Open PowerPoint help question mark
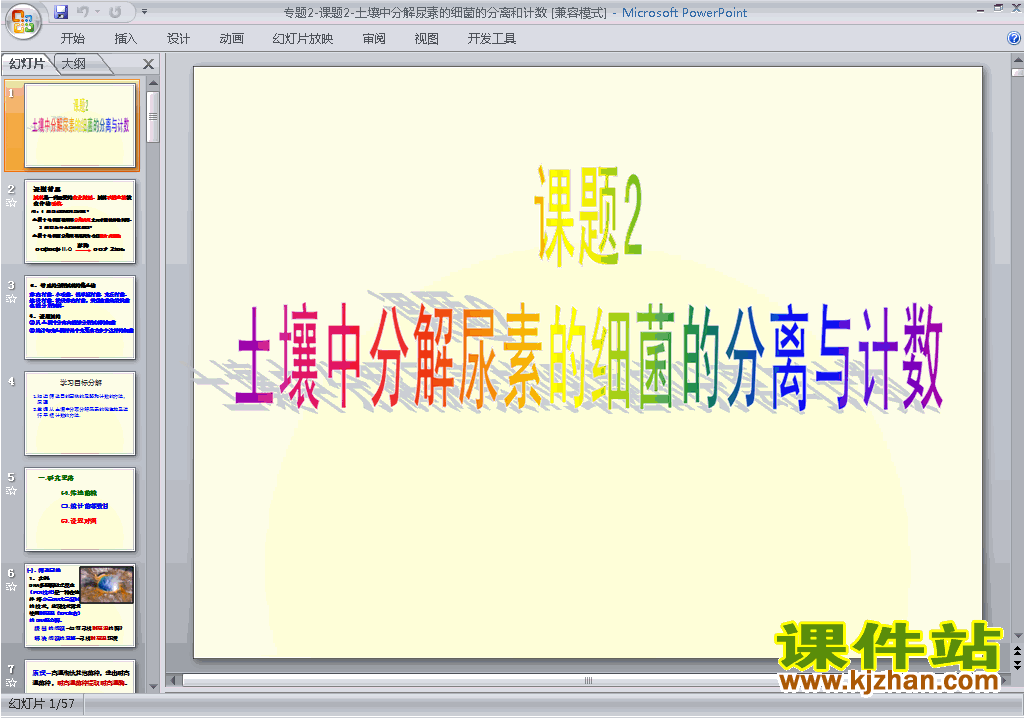Image resolution: width=1024 pixels, height=718 pixels. 1014,39
